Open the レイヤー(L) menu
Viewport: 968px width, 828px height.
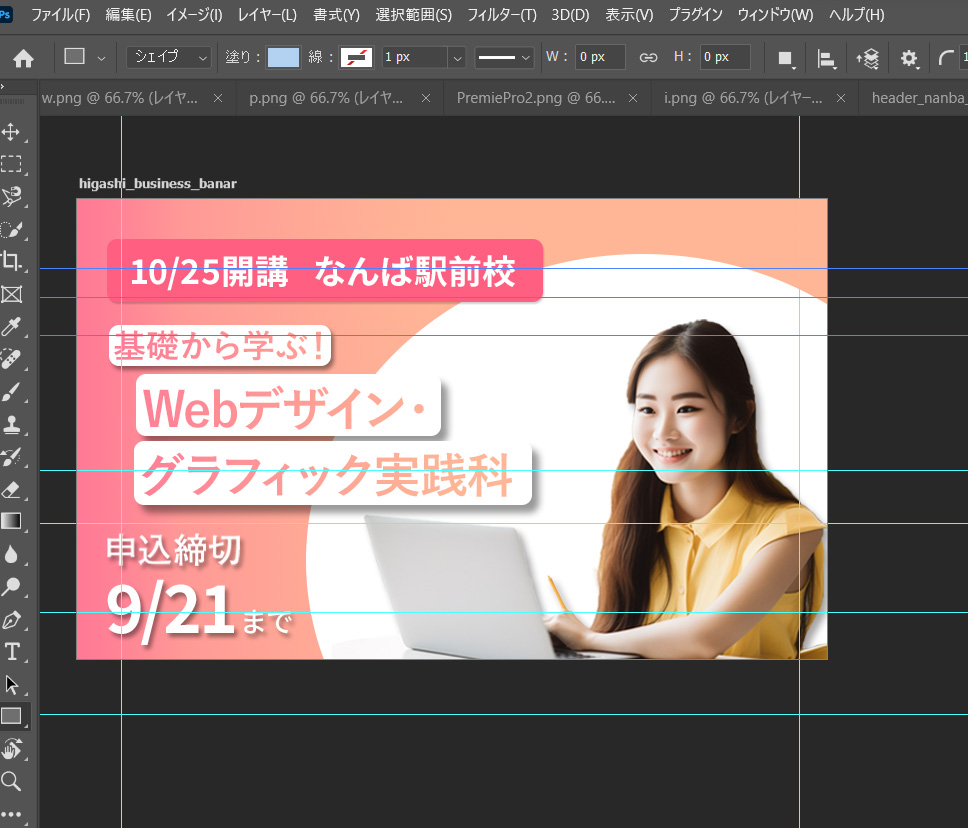267,15
